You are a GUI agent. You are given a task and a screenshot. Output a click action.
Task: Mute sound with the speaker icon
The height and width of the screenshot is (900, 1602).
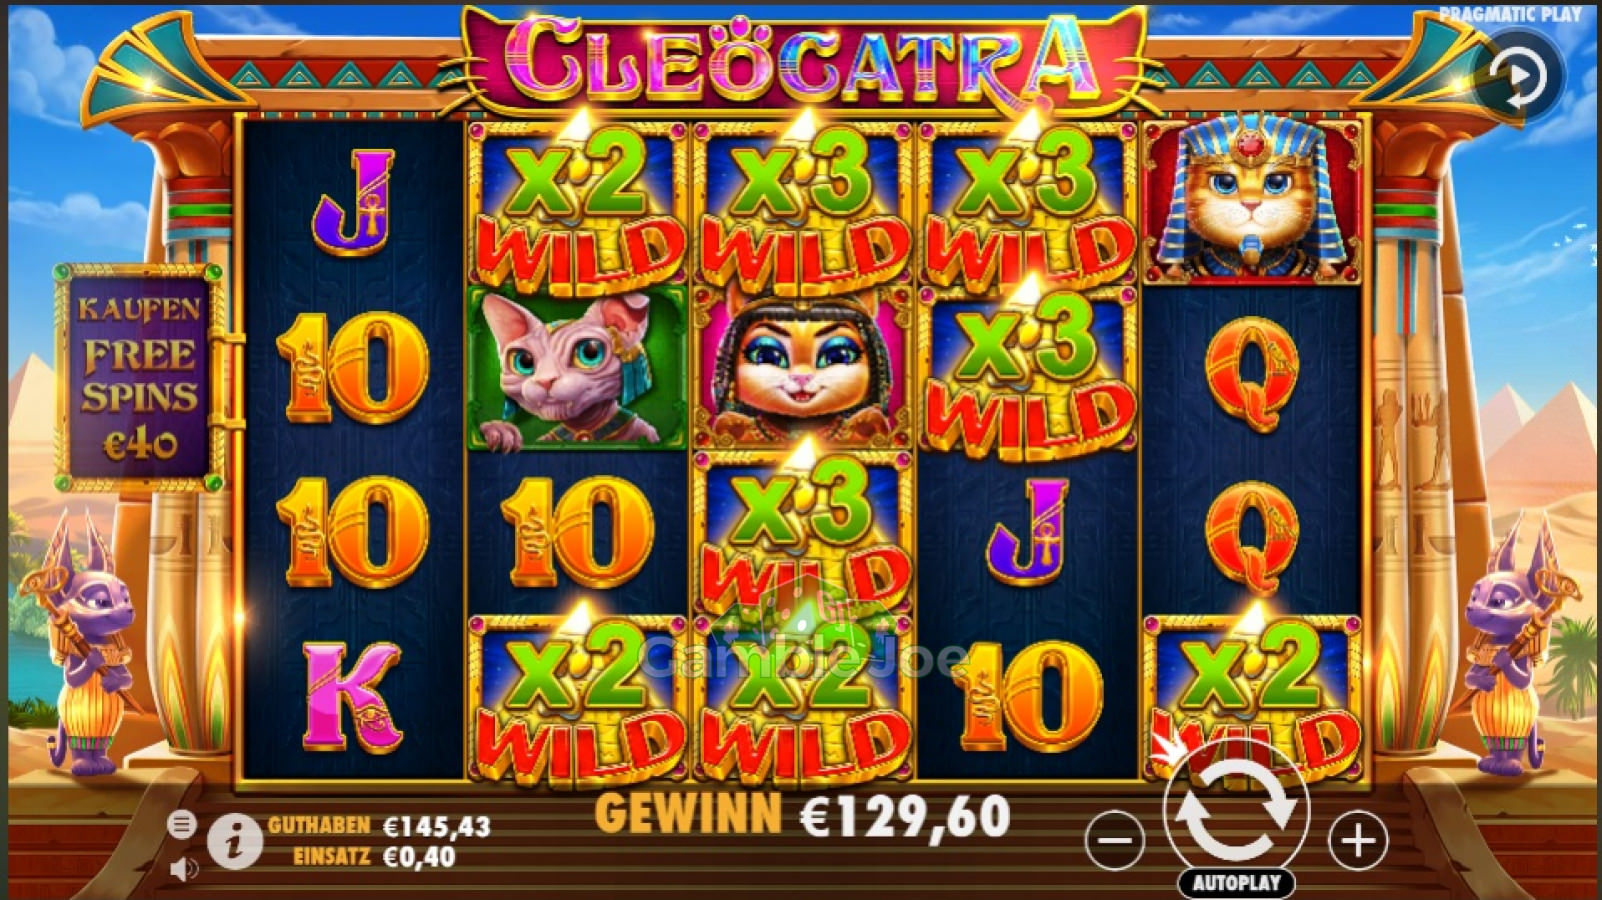(x=182, y=868)
